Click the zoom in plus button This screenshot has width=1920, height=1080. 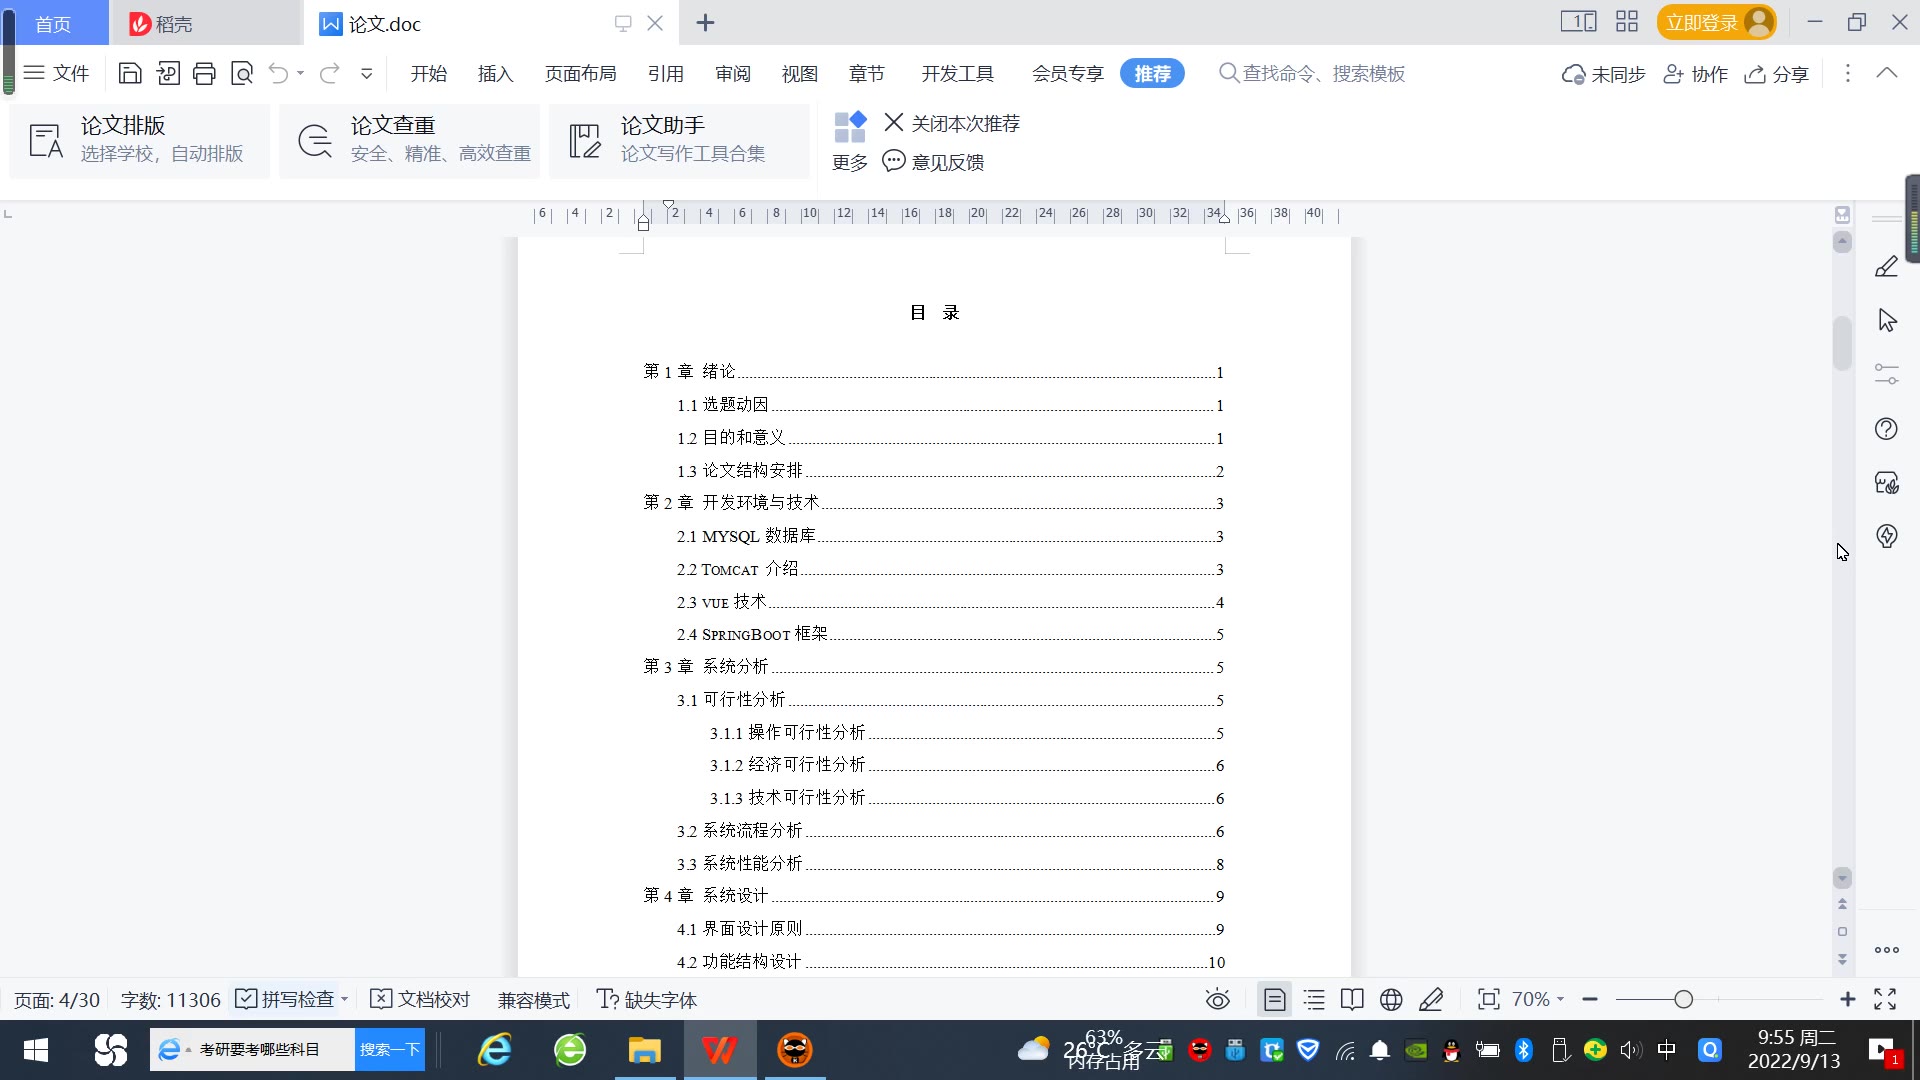(x=1848, y=999)
